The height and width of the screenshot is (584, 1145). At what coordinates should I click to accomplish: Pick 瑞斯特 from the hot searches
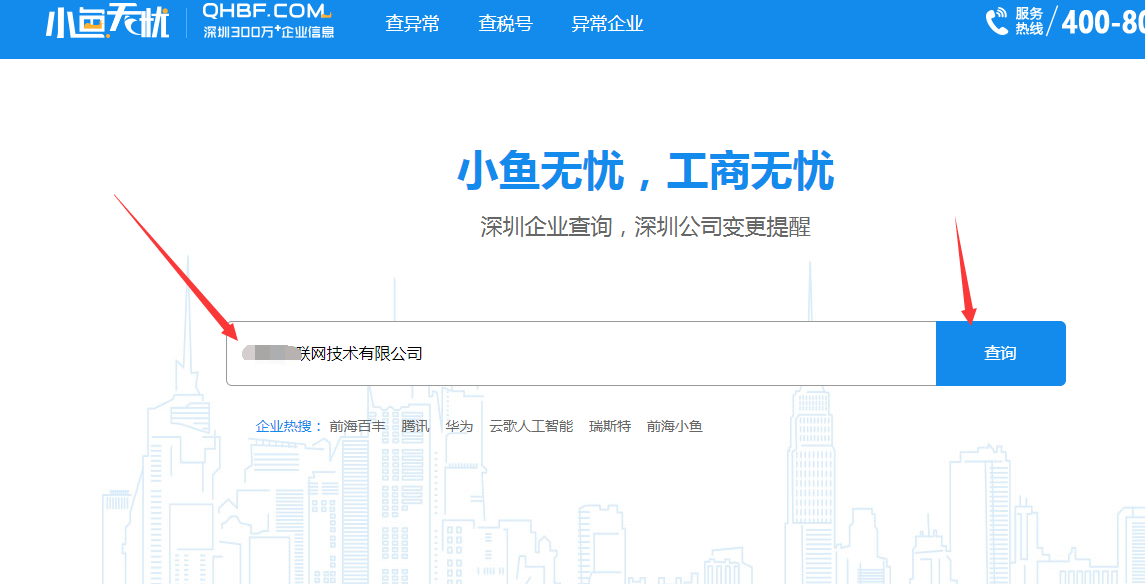click(x=610, y=426)
